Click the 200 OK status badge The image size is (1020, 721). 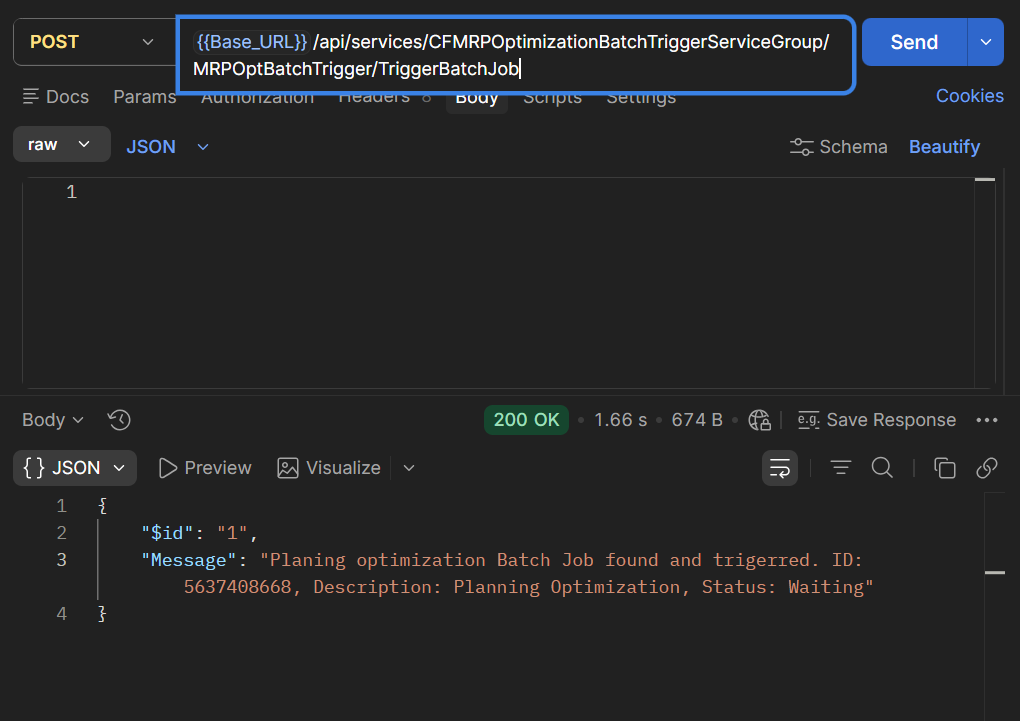click(x=526, y=420)
